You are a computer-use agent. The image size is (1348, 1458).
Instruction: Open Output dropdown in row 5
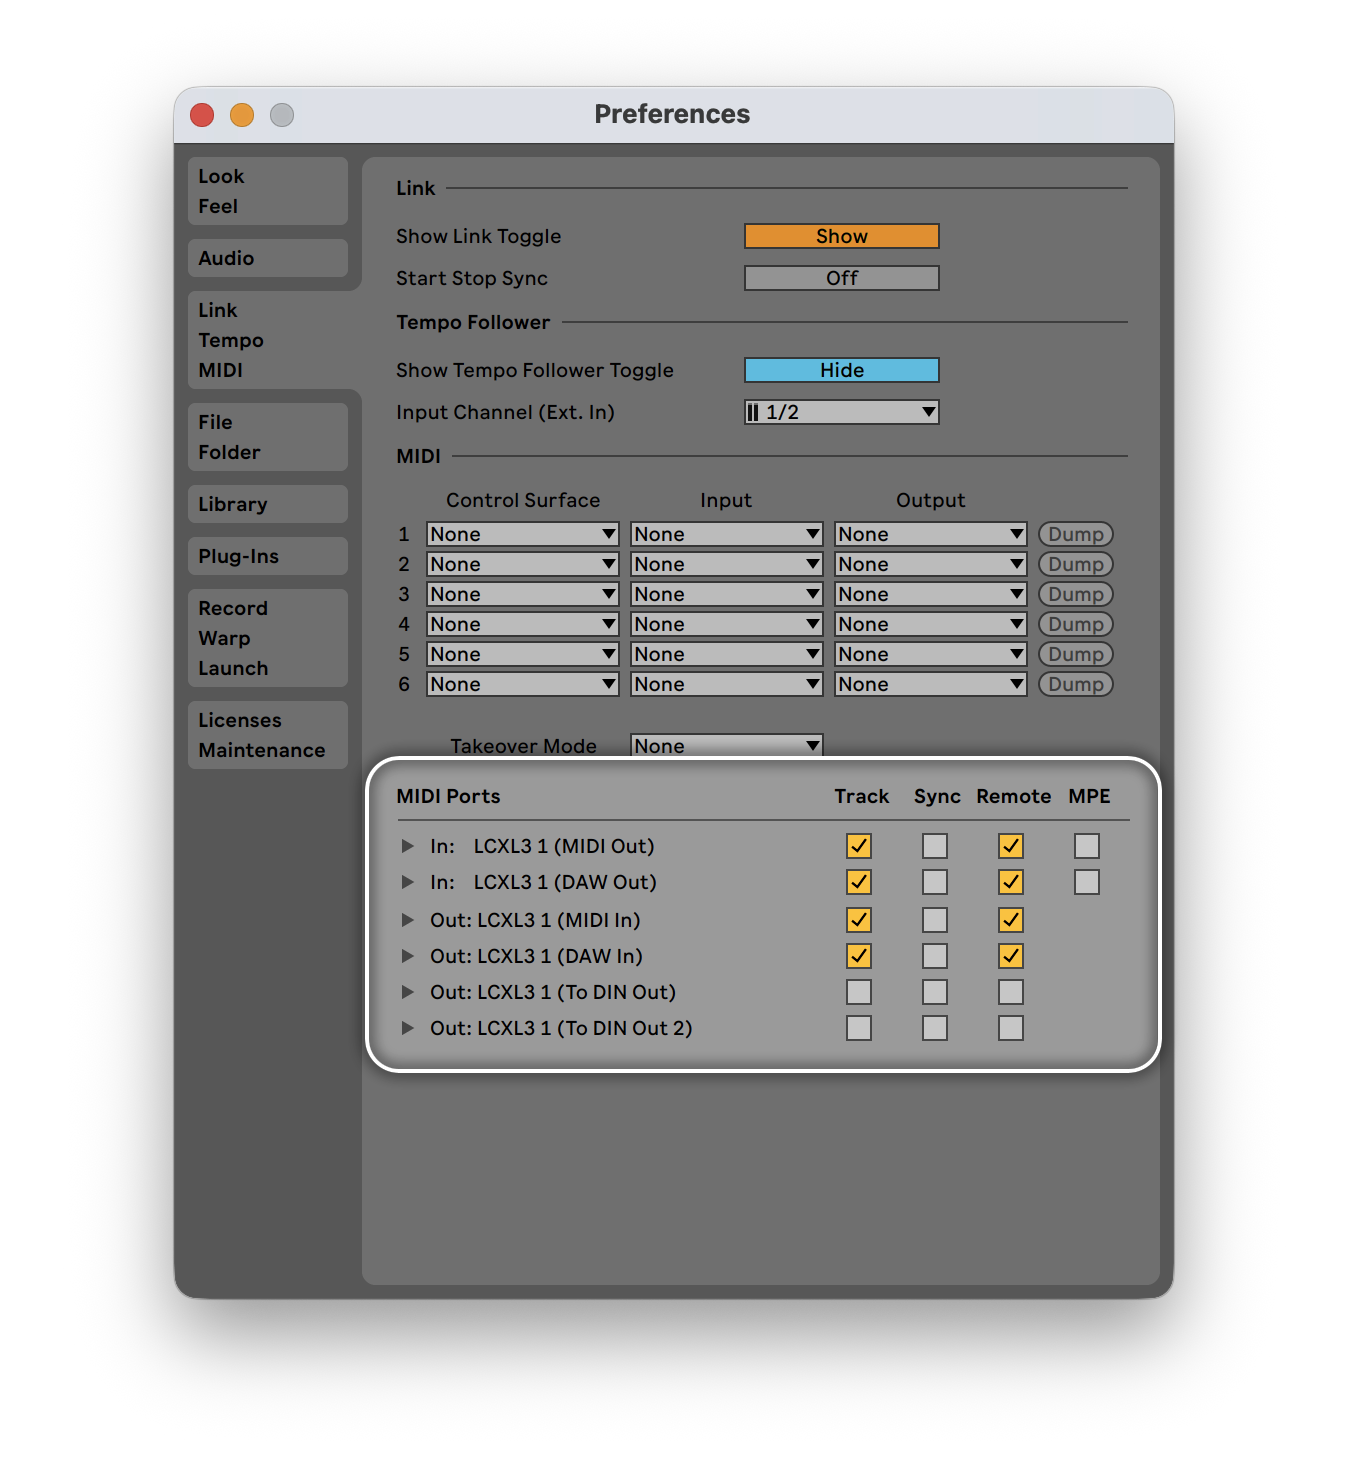(x=931, y=654)
